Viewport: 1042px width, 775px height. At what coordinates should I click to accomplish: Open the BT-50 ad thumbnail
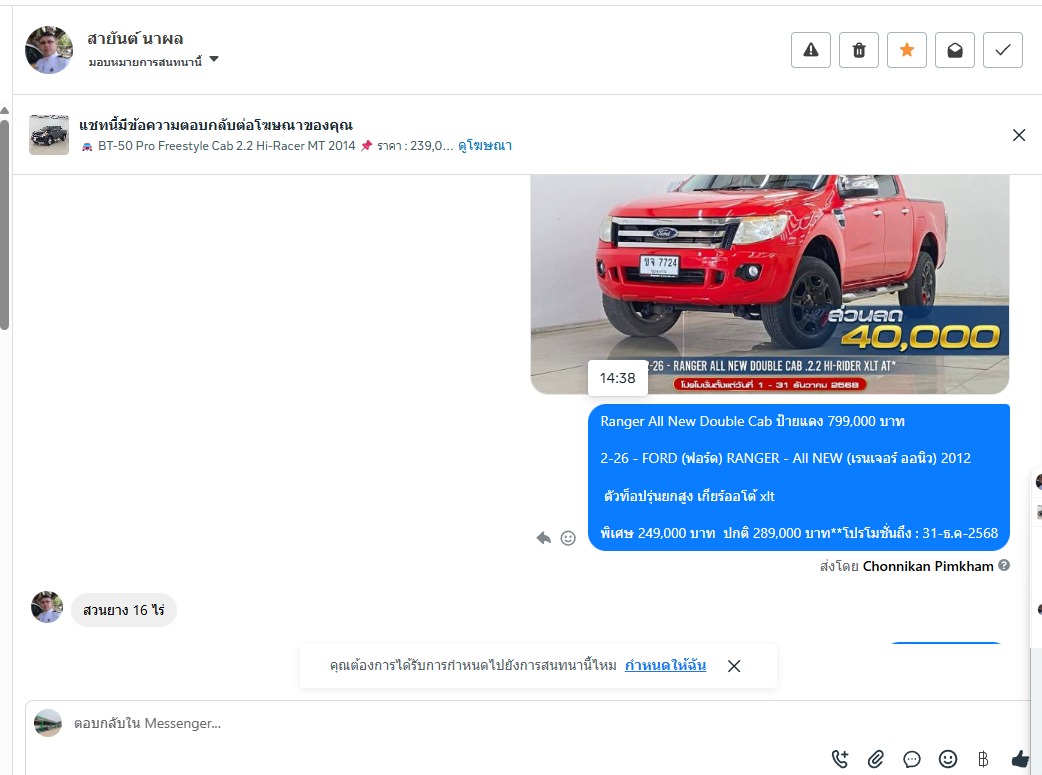(49, 135)
